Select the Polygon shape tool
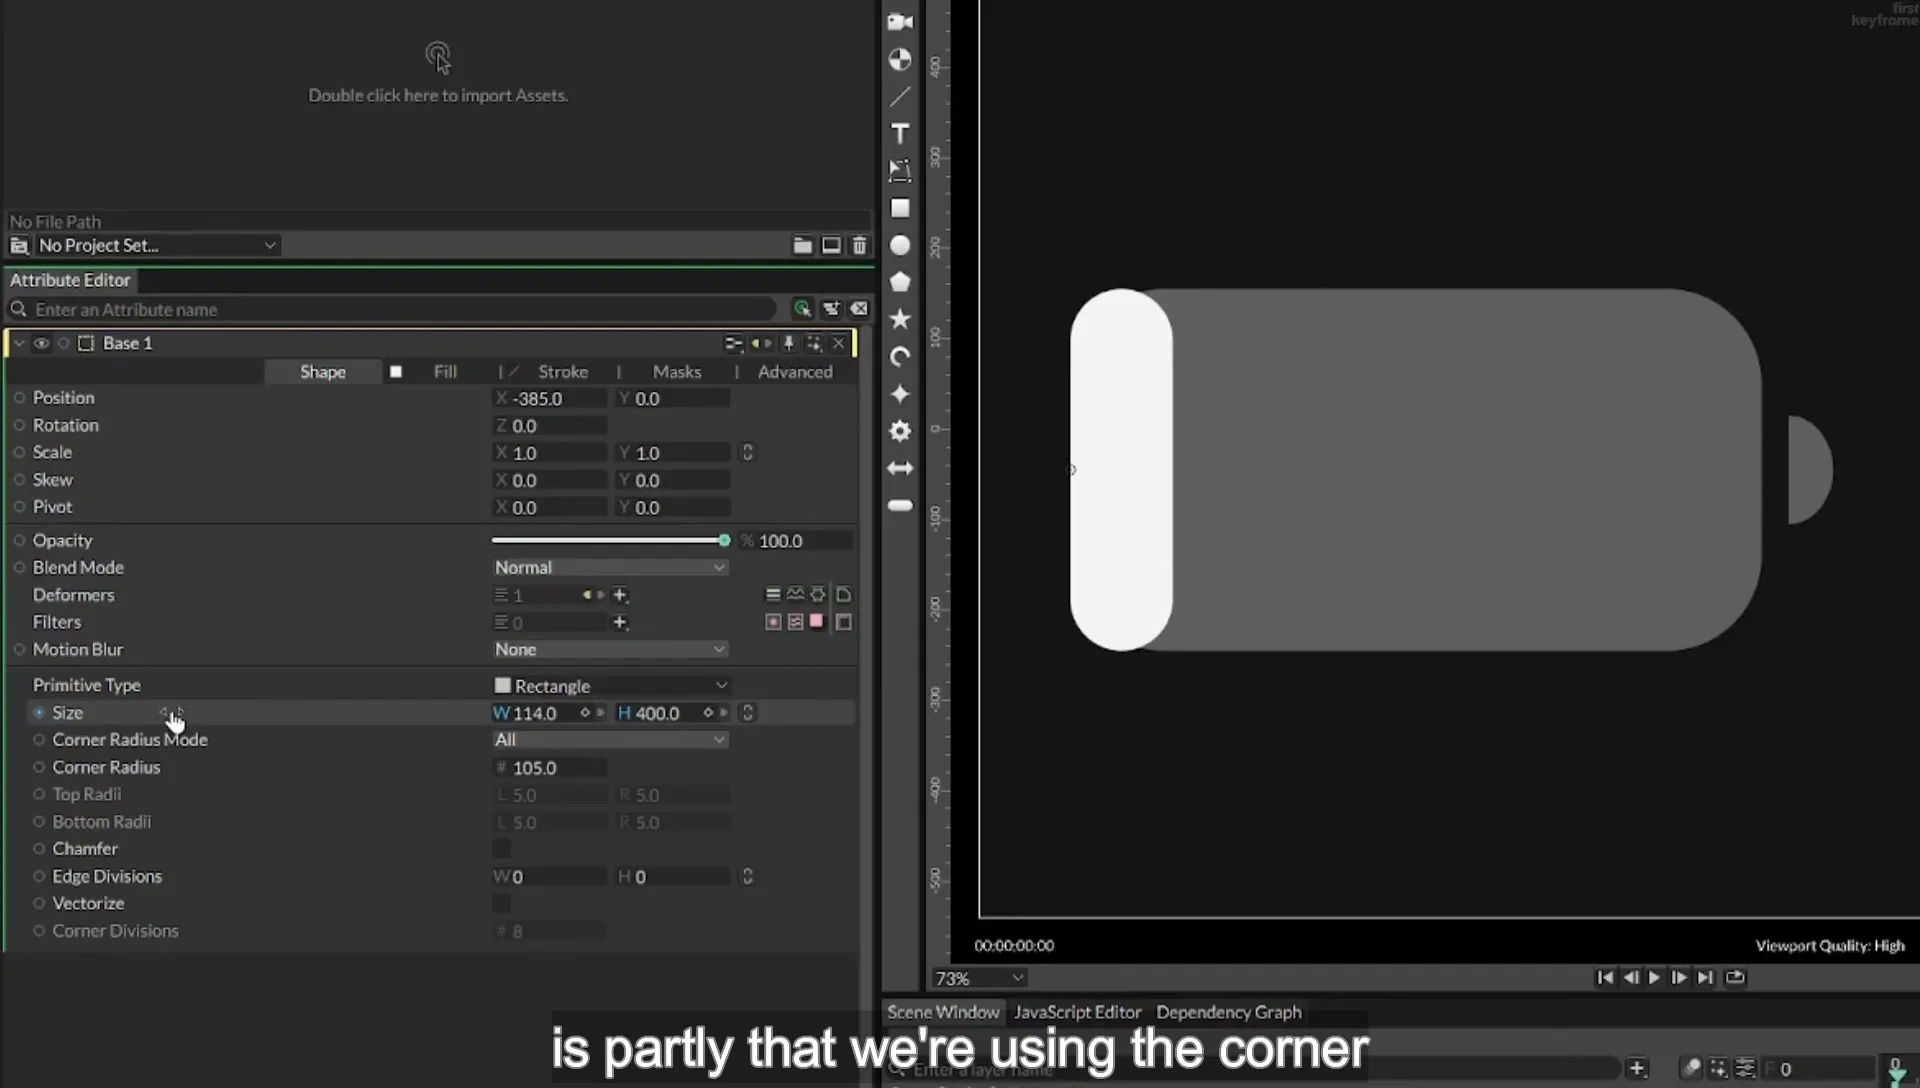This screenshot has height=1088, width=1920. 900,283
